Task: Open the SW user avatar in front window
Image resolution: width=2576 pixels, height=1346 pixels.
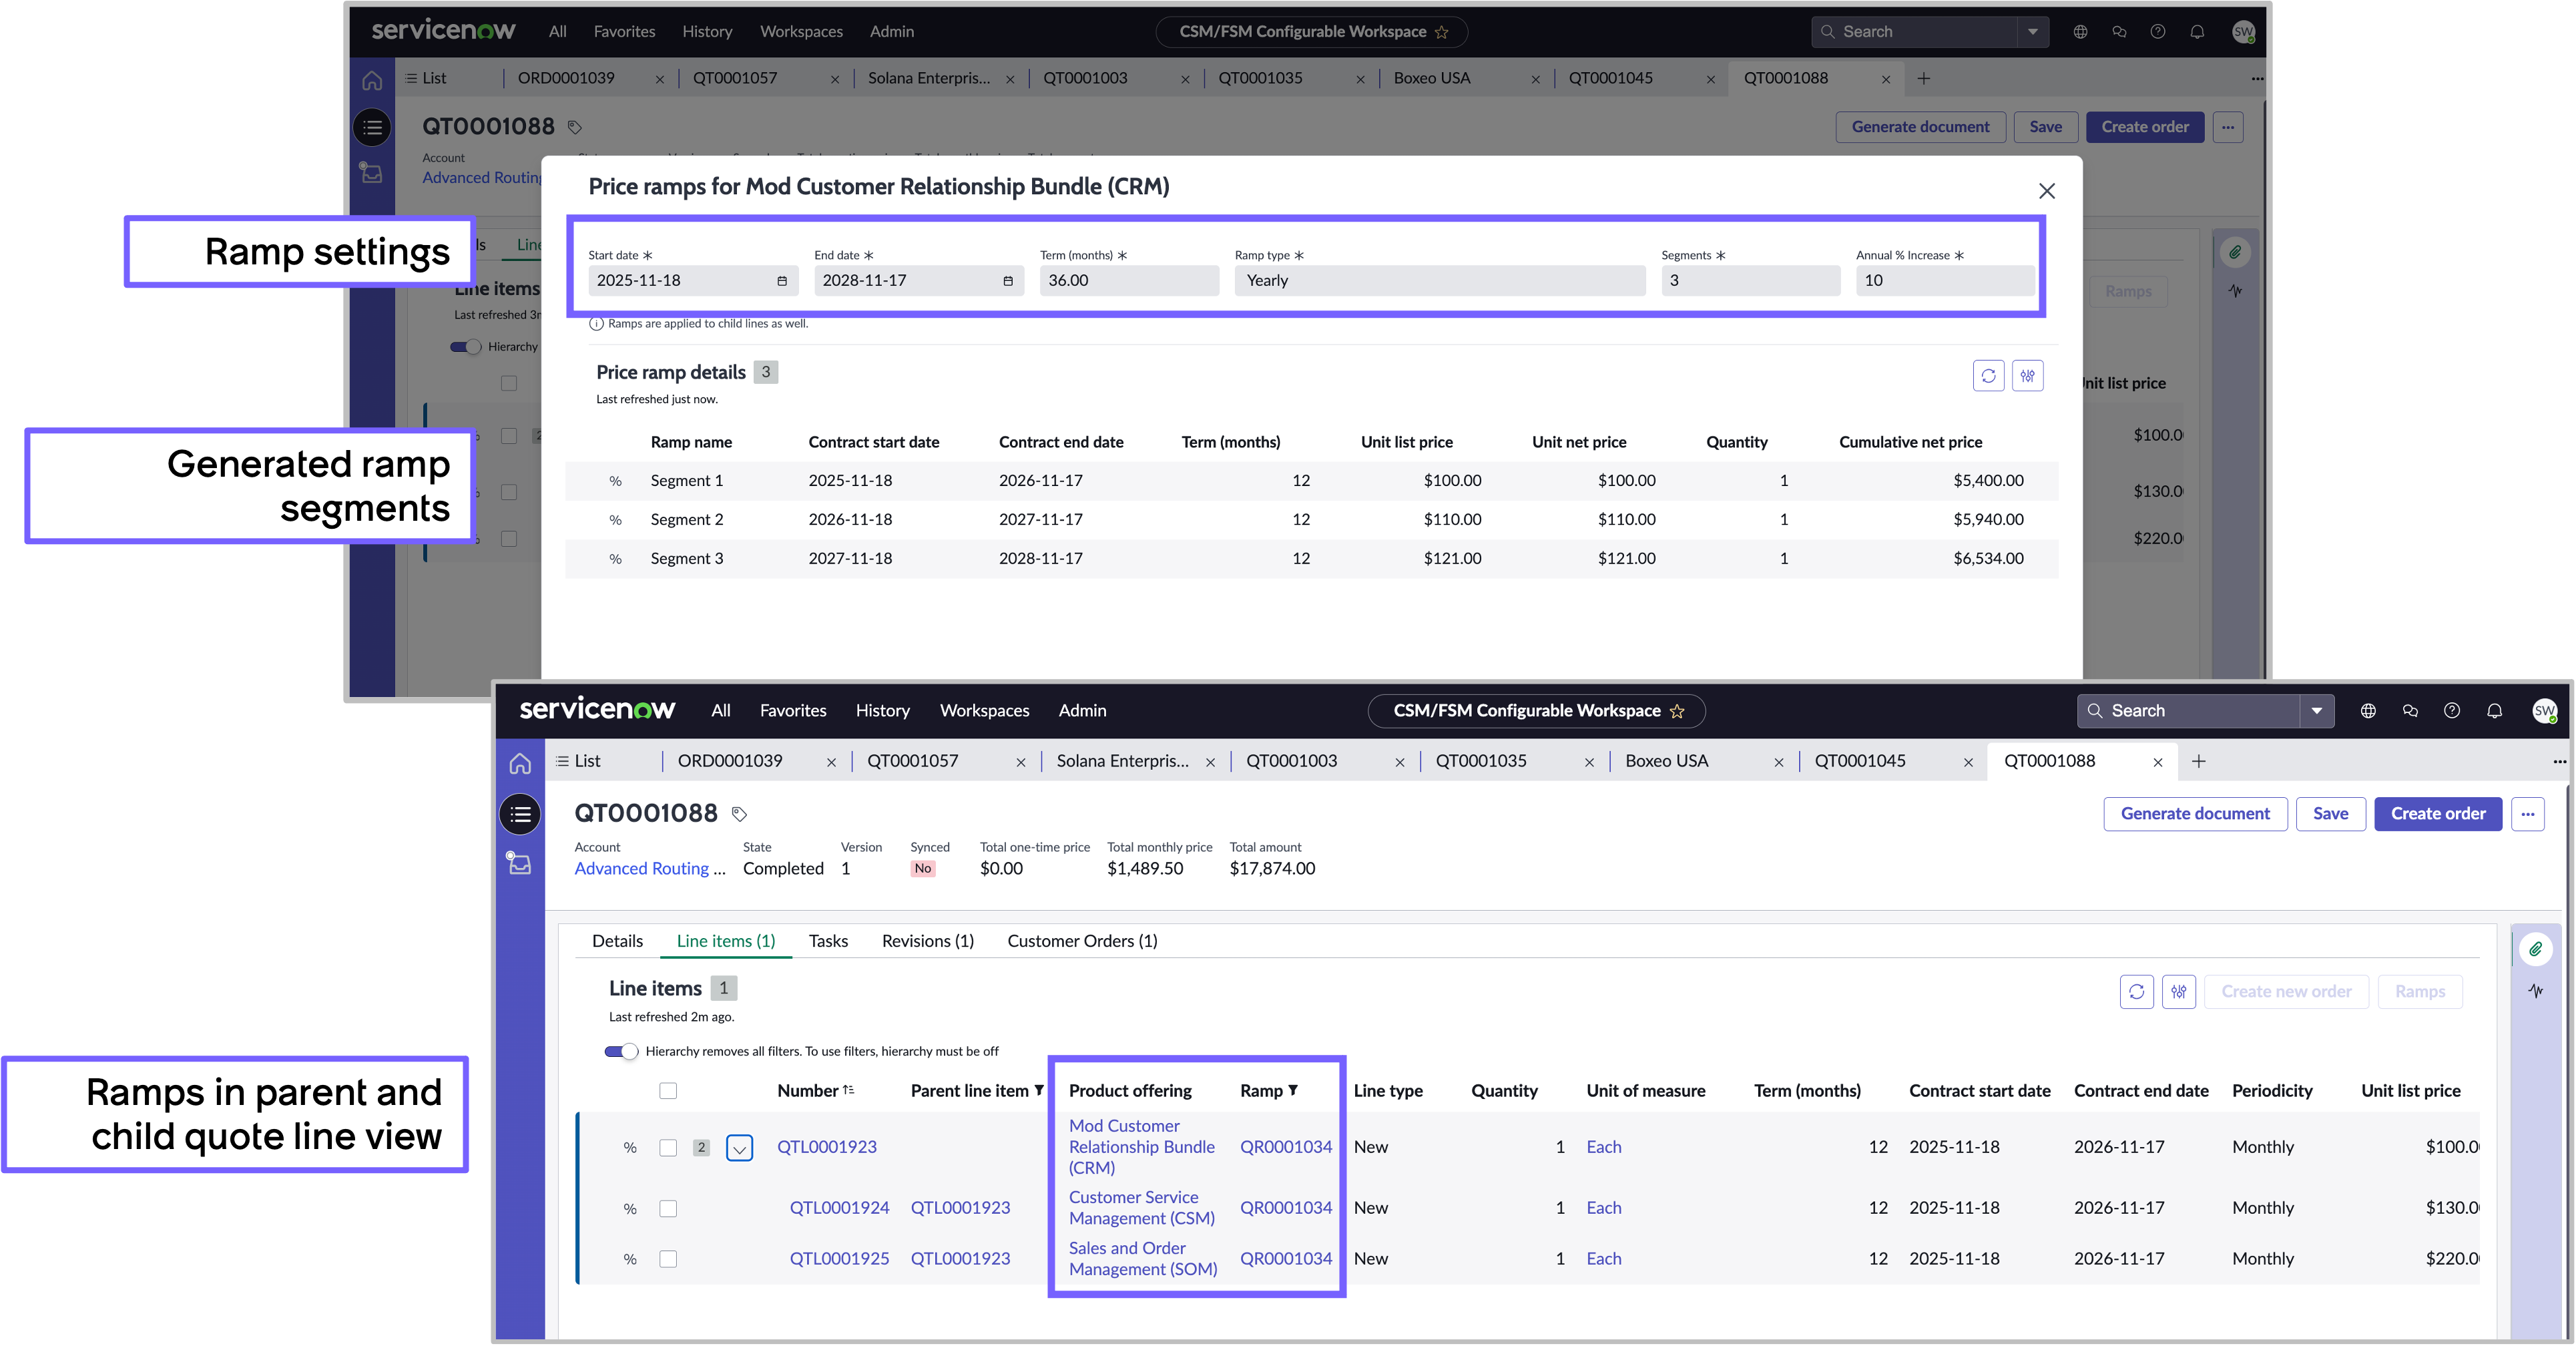Action: (2545, 711)
